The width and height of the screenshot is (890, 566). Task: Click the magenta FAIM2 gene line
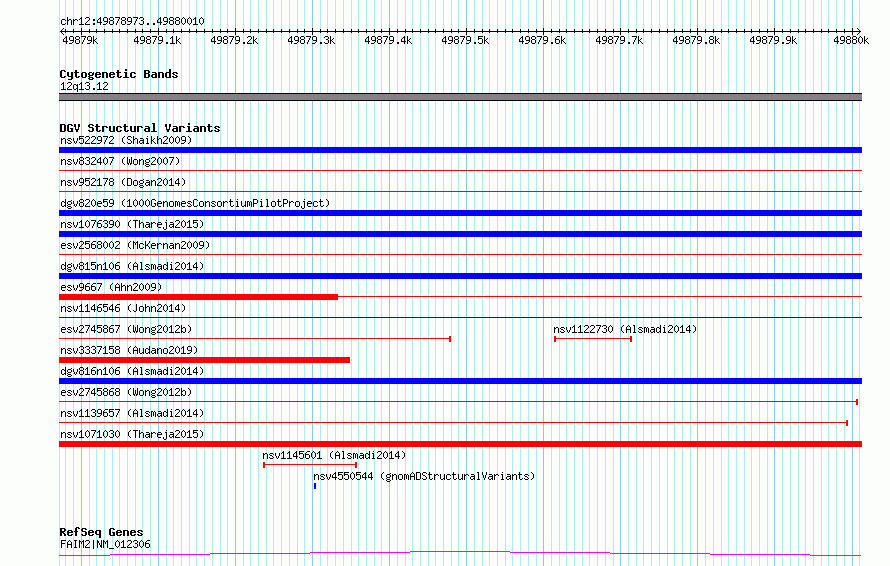(x=460, y=553)
